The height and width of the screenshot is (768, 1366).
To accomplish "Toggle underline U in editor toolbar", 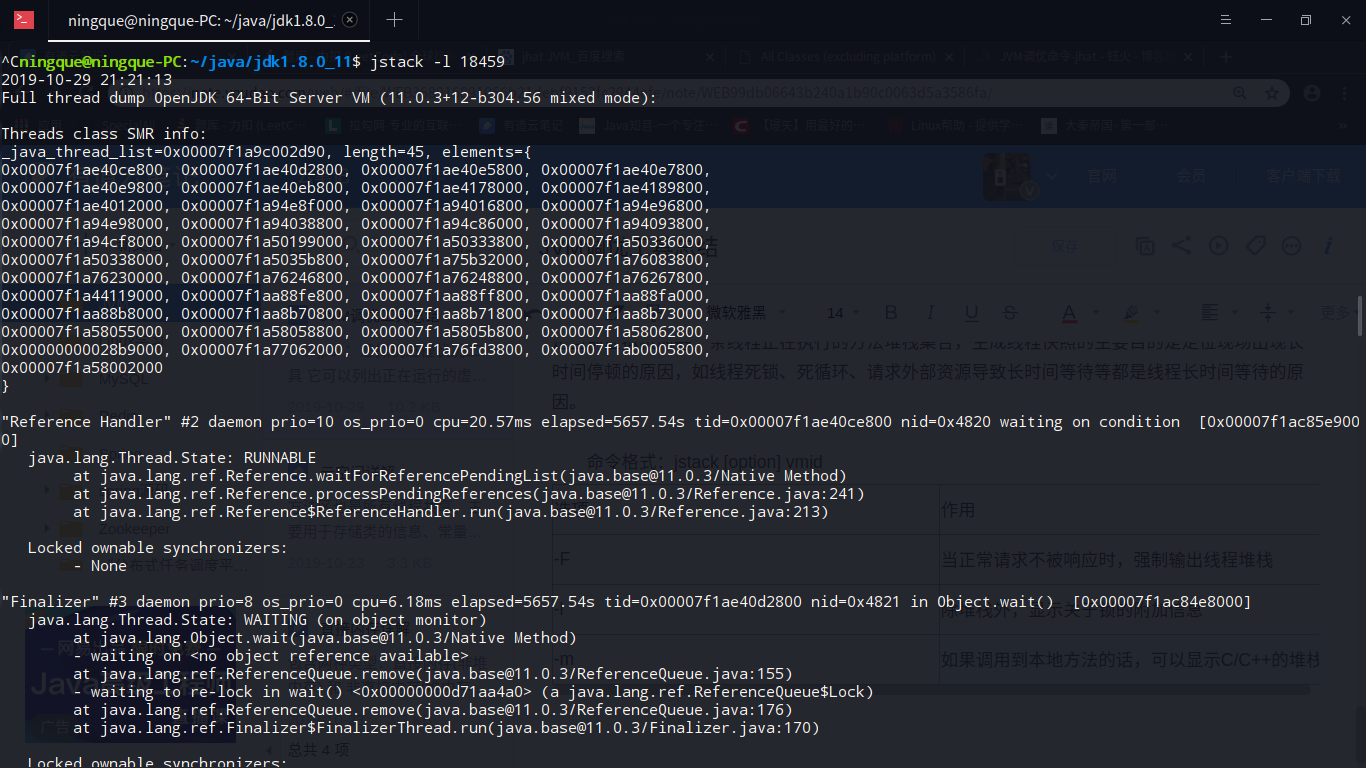I will pos(971,313).
